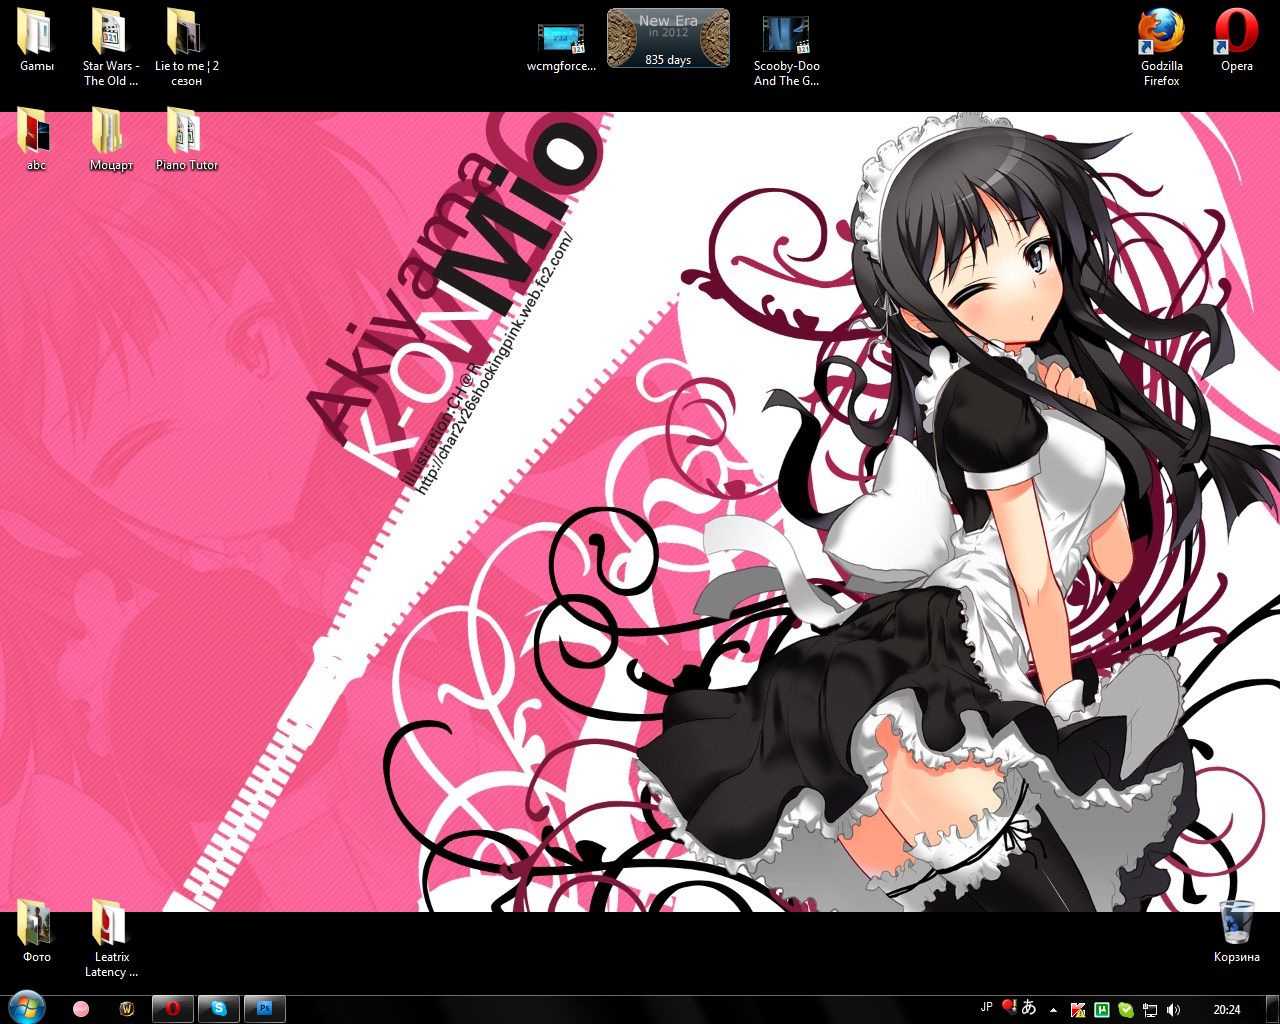Open the Recycle Bin (Корзина)
1280x1024 pixels.
(x=1236, y=925)
